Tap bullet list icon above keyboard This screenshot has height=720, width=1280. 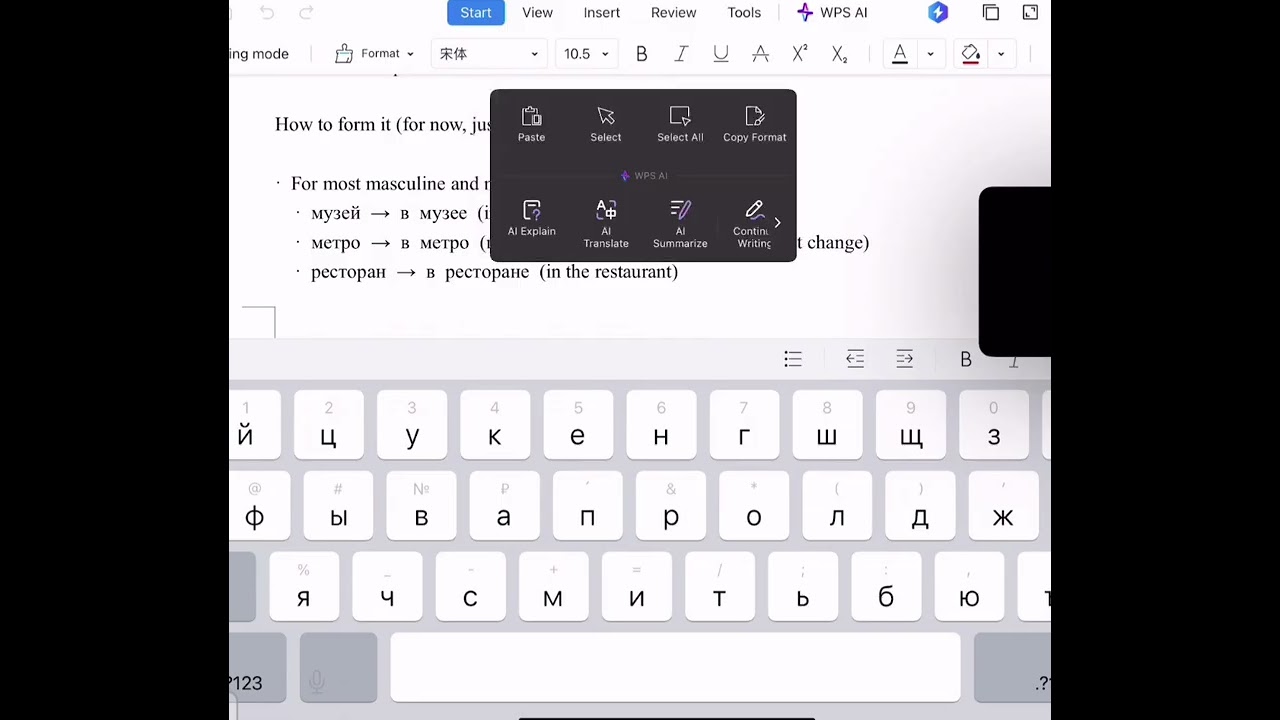click(793, 359)
